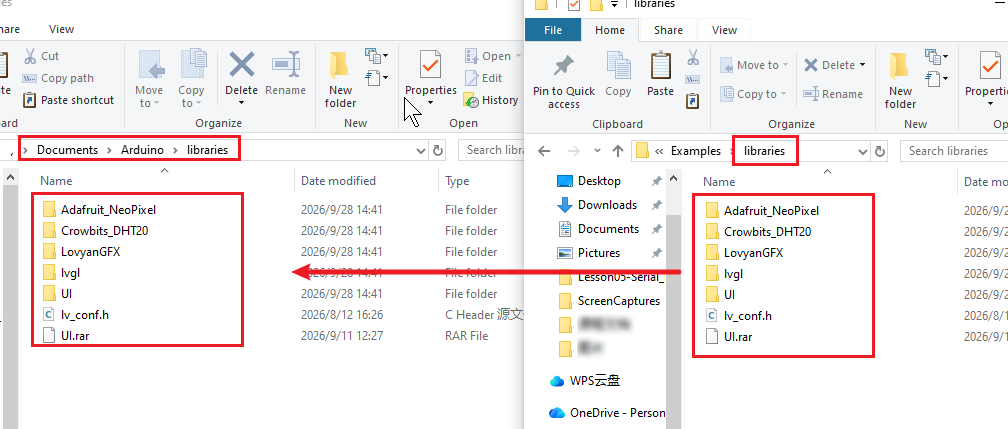Click Documents in the left window breadcrumb
Screen dimensions: 1008x429
click(68, 150)
